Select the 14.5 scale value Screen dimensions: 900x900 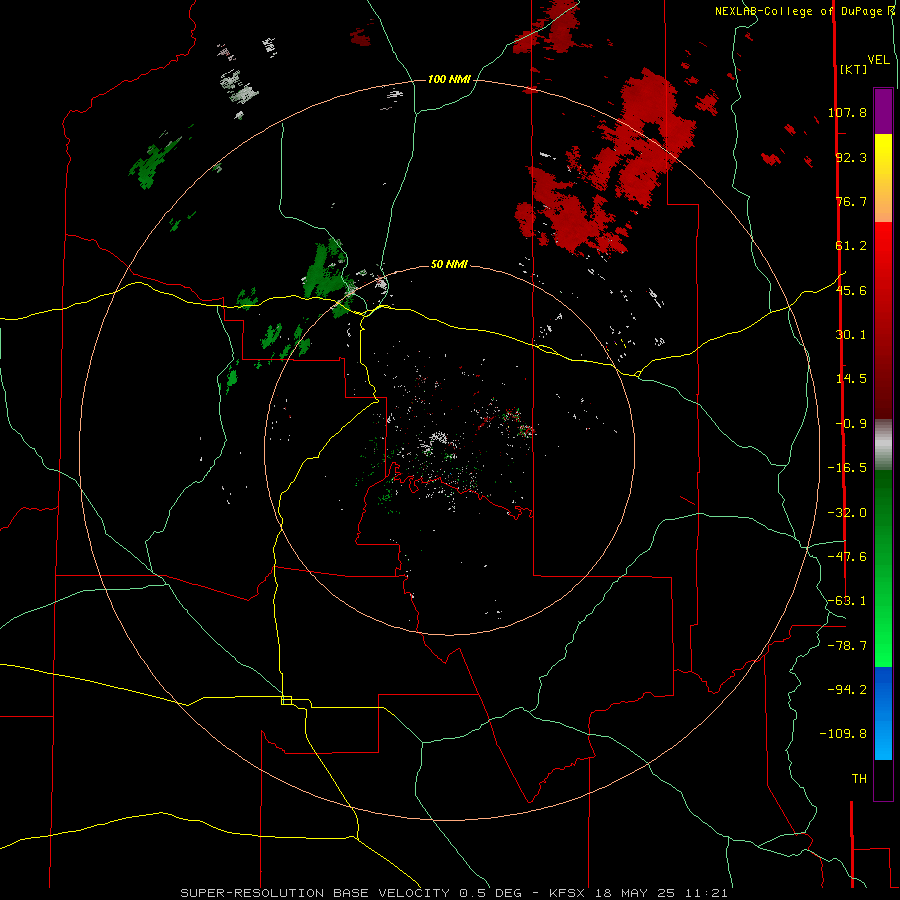click(851, 379)
